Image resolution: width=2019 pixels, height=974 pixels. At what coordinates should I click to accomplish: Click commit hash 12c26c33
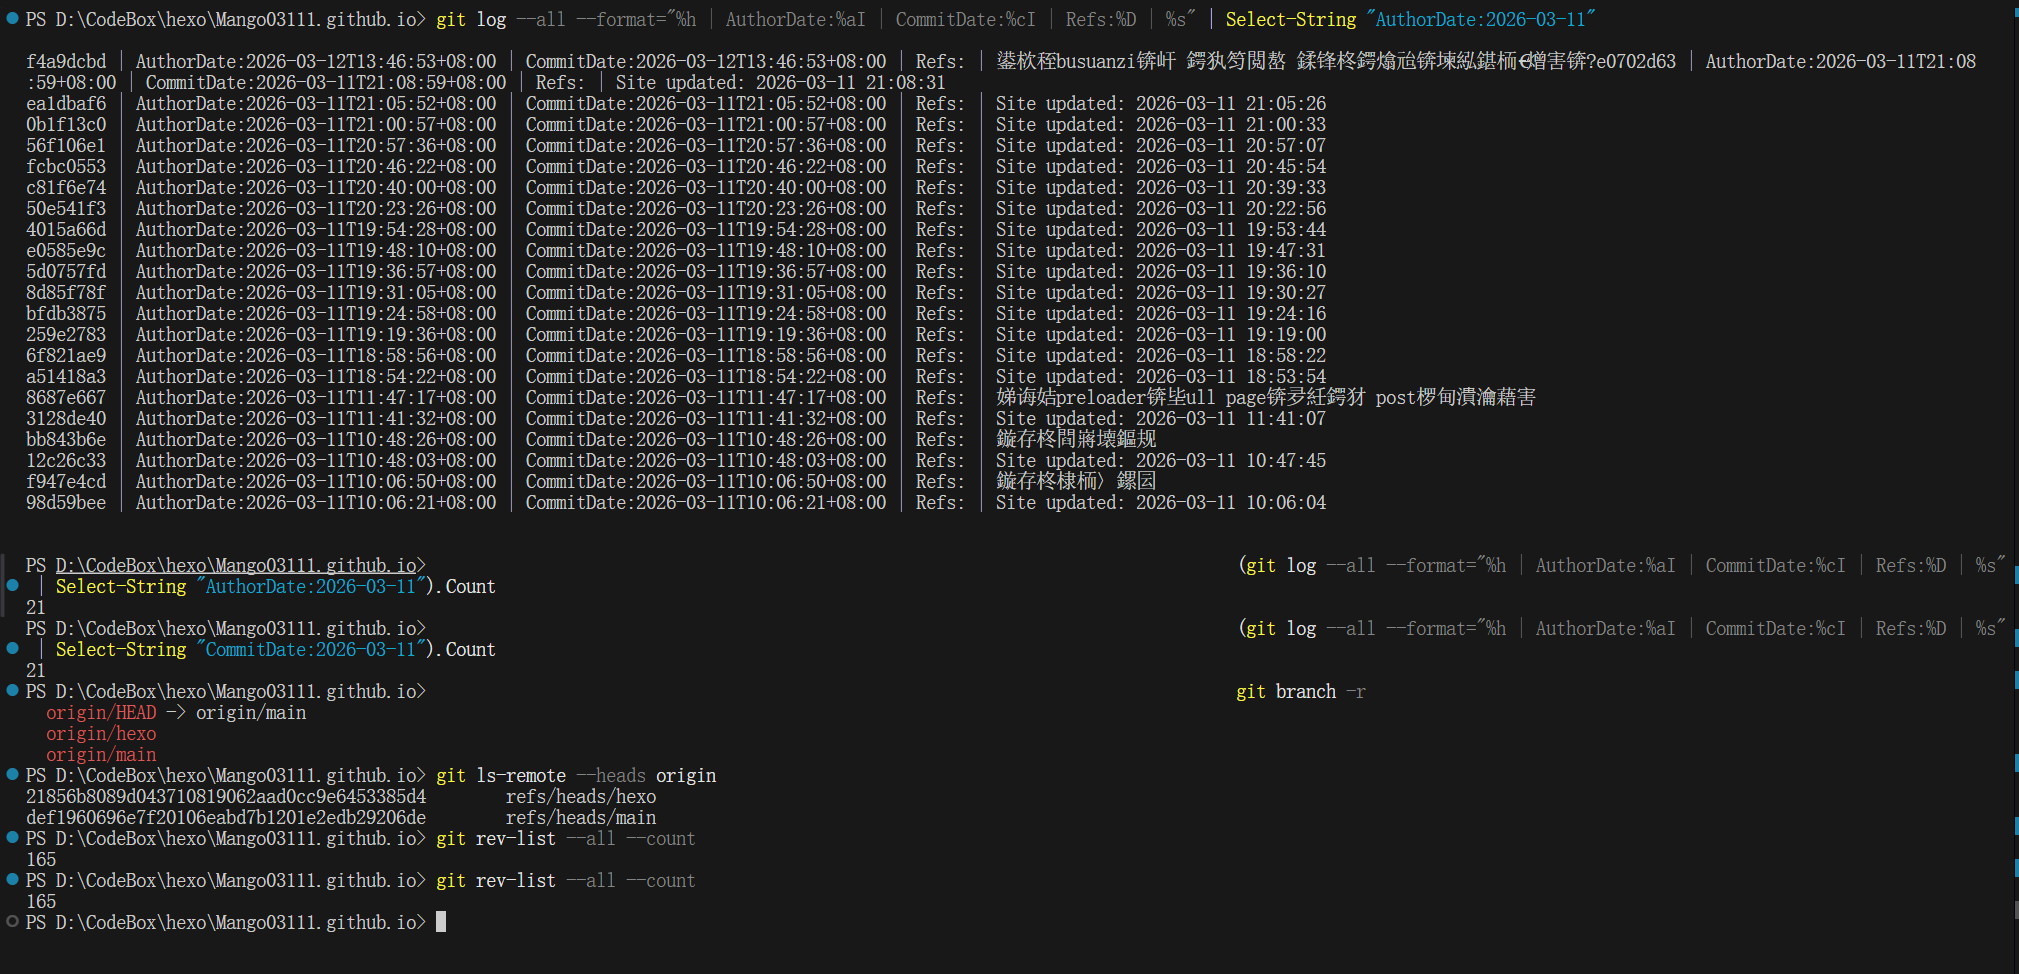point(66,460)
